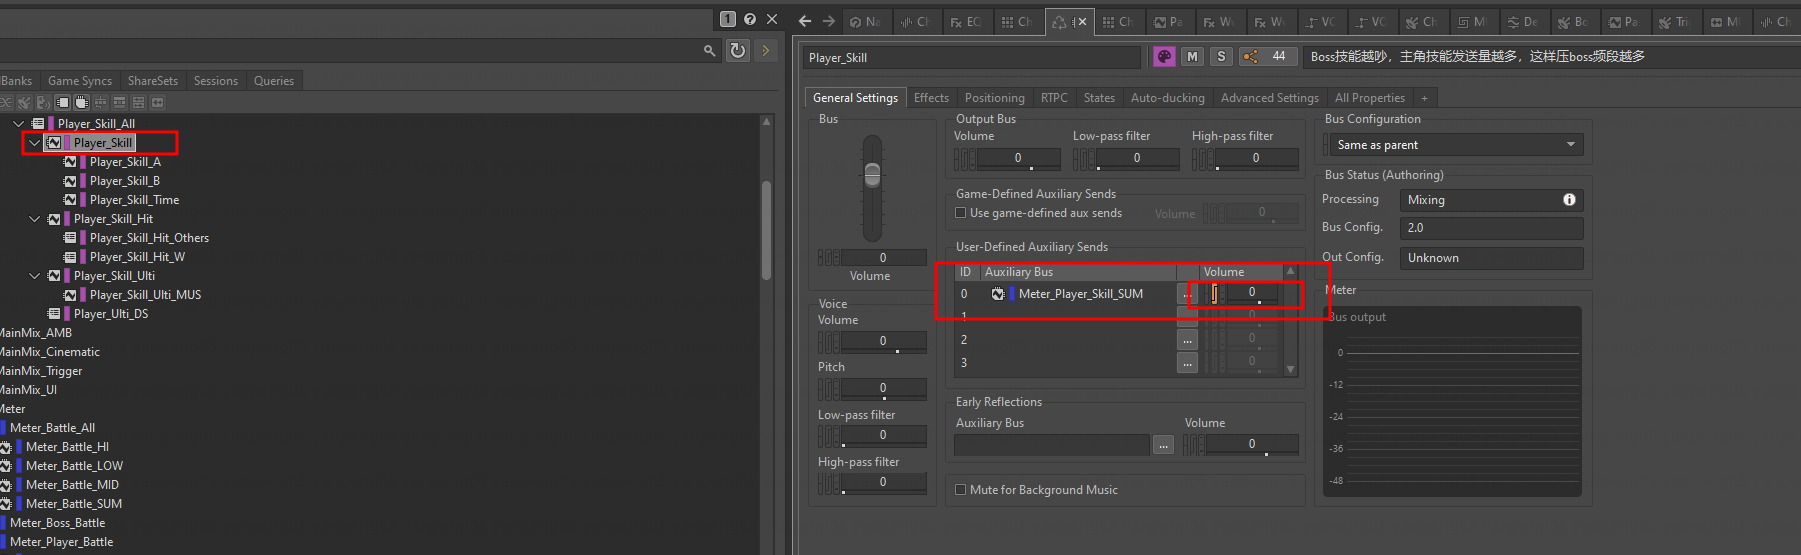The height and width of the screenshot is (555, 1801).
Task: Open the Bus Configuration Same as parent dropdown
Action: point(1457,145)
